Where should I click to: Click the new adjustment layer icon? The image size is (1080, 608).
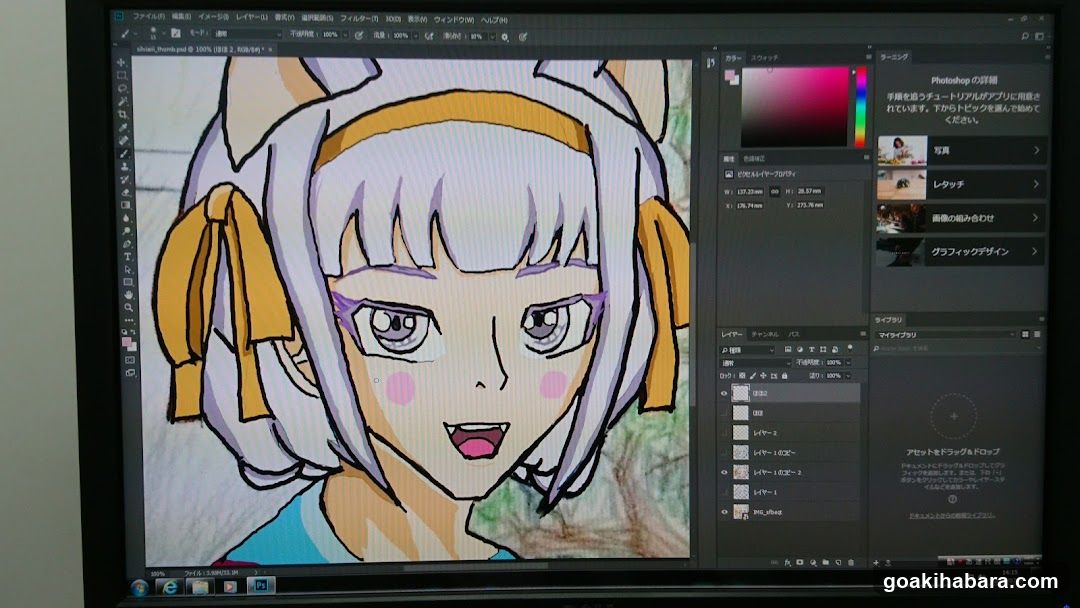(x=813, y=563)
